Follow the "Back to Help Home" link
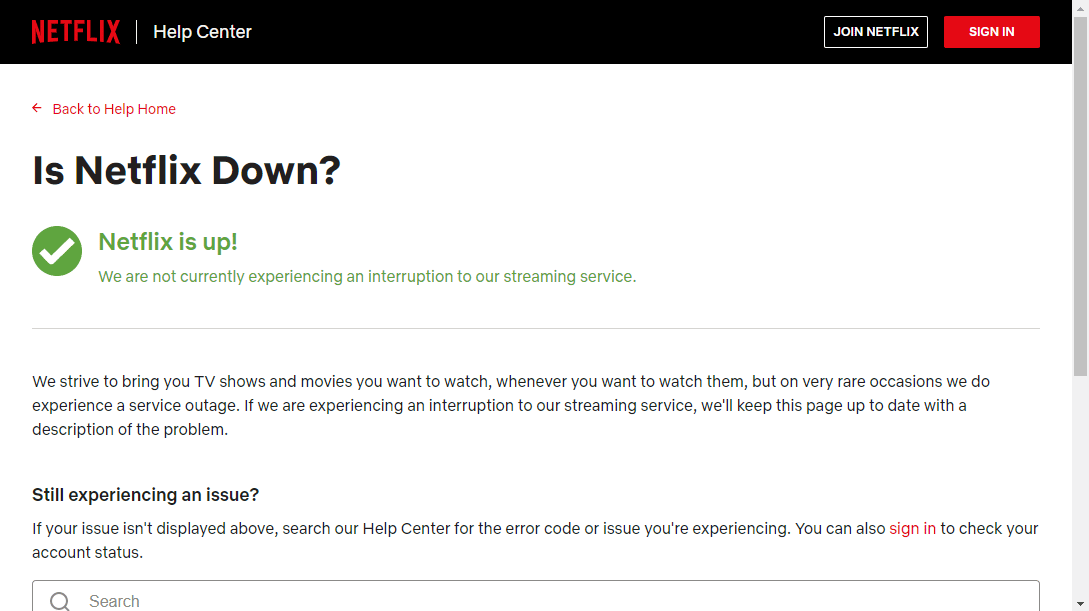This screenshot has width=1089, height=611. pos(113,108)
